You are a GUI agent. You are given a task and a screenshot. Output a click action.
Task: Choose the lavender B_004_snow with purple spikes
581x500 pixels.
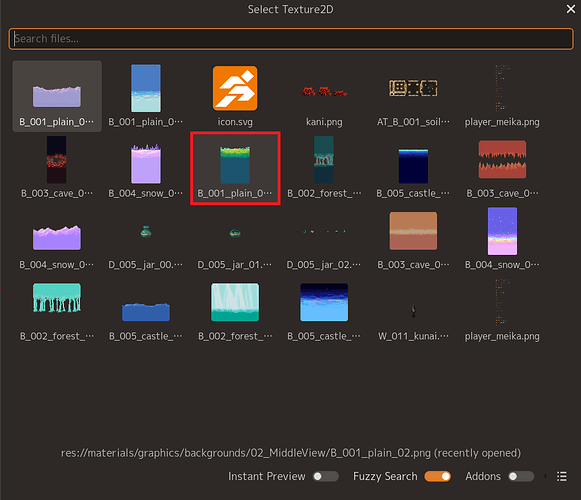[146, 168]
